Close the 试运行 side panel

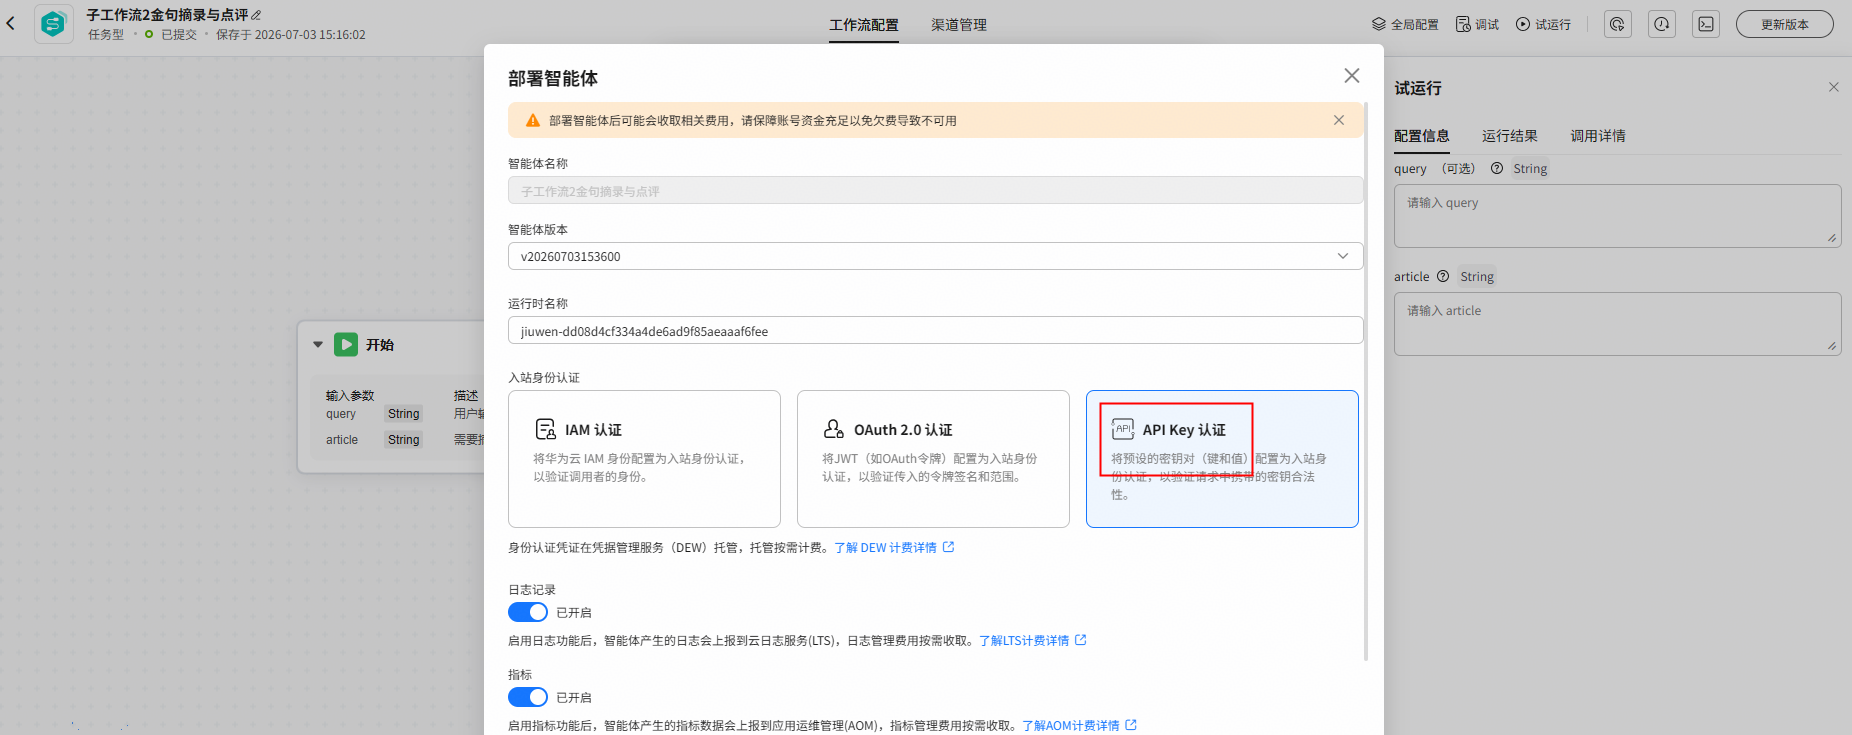[x=1834, y=87]
